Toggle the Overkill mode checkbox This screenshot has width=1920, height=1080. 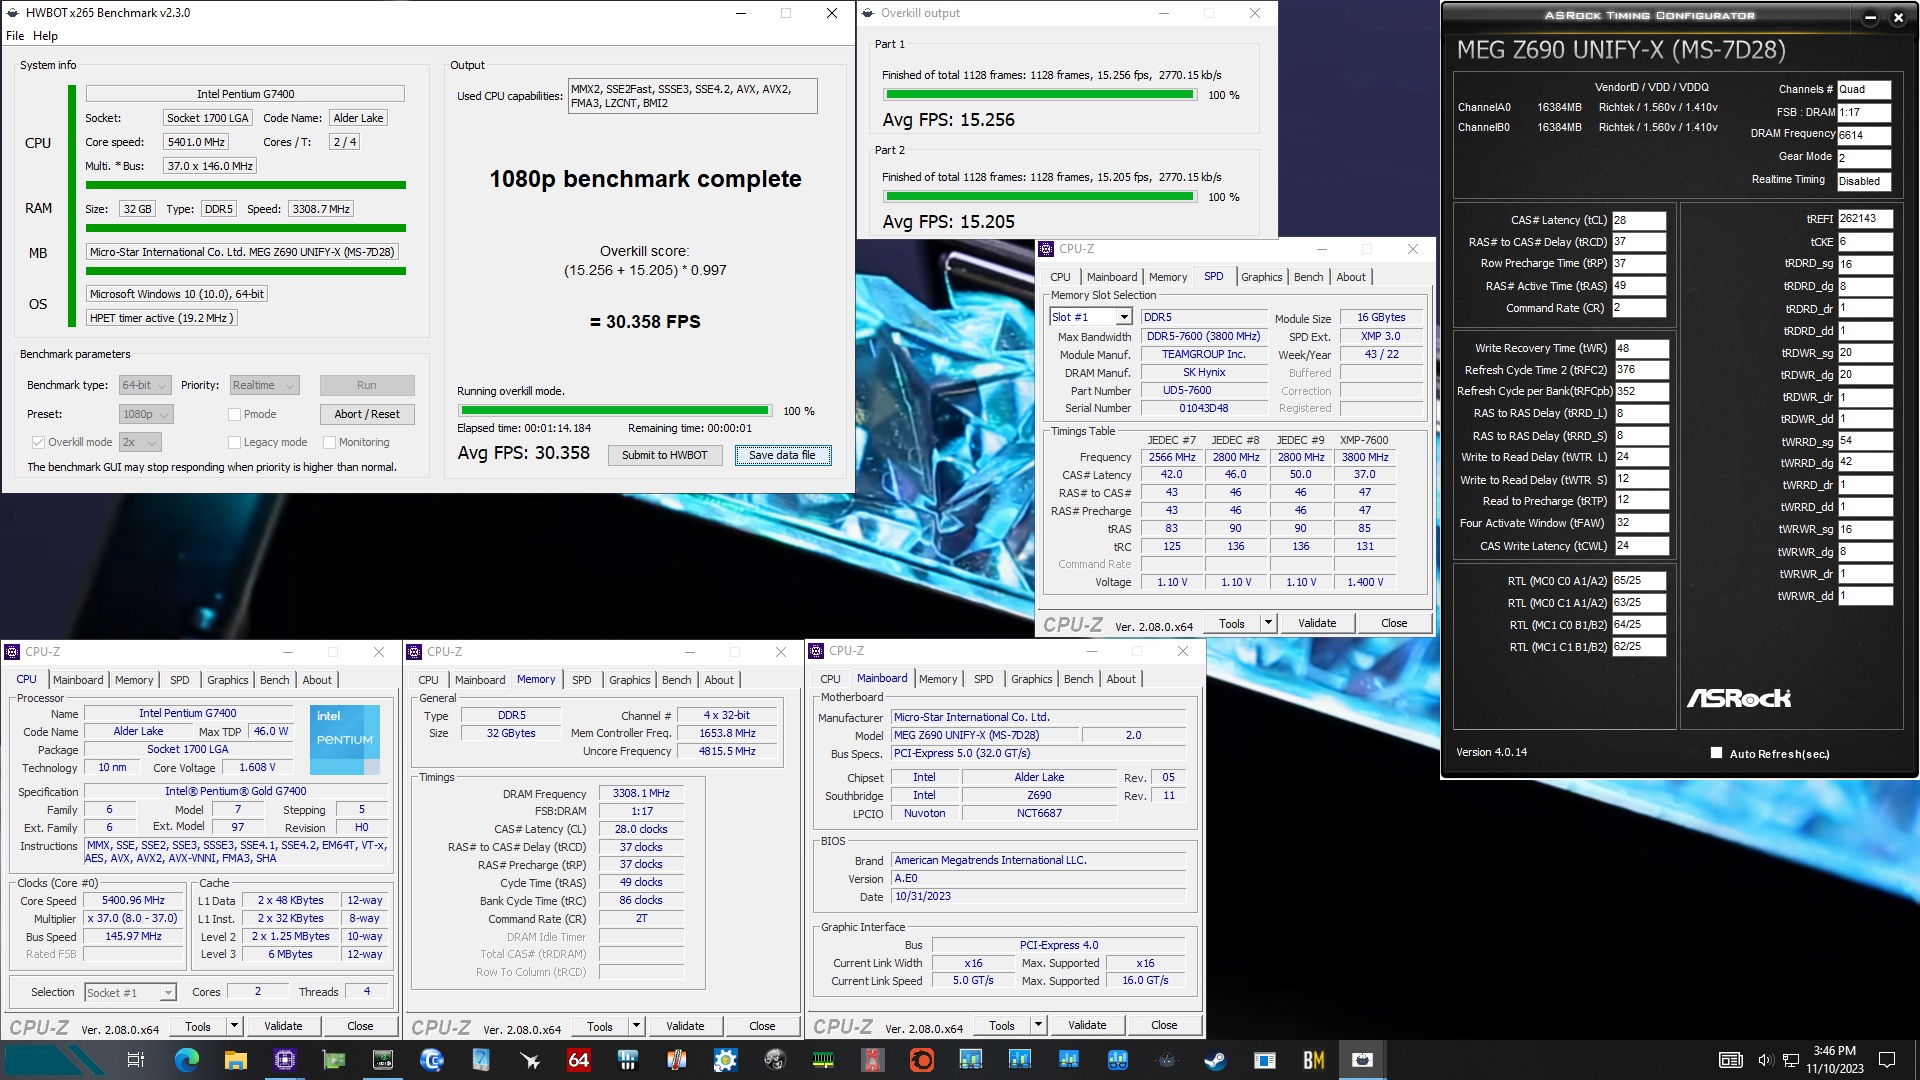(38, 442)
